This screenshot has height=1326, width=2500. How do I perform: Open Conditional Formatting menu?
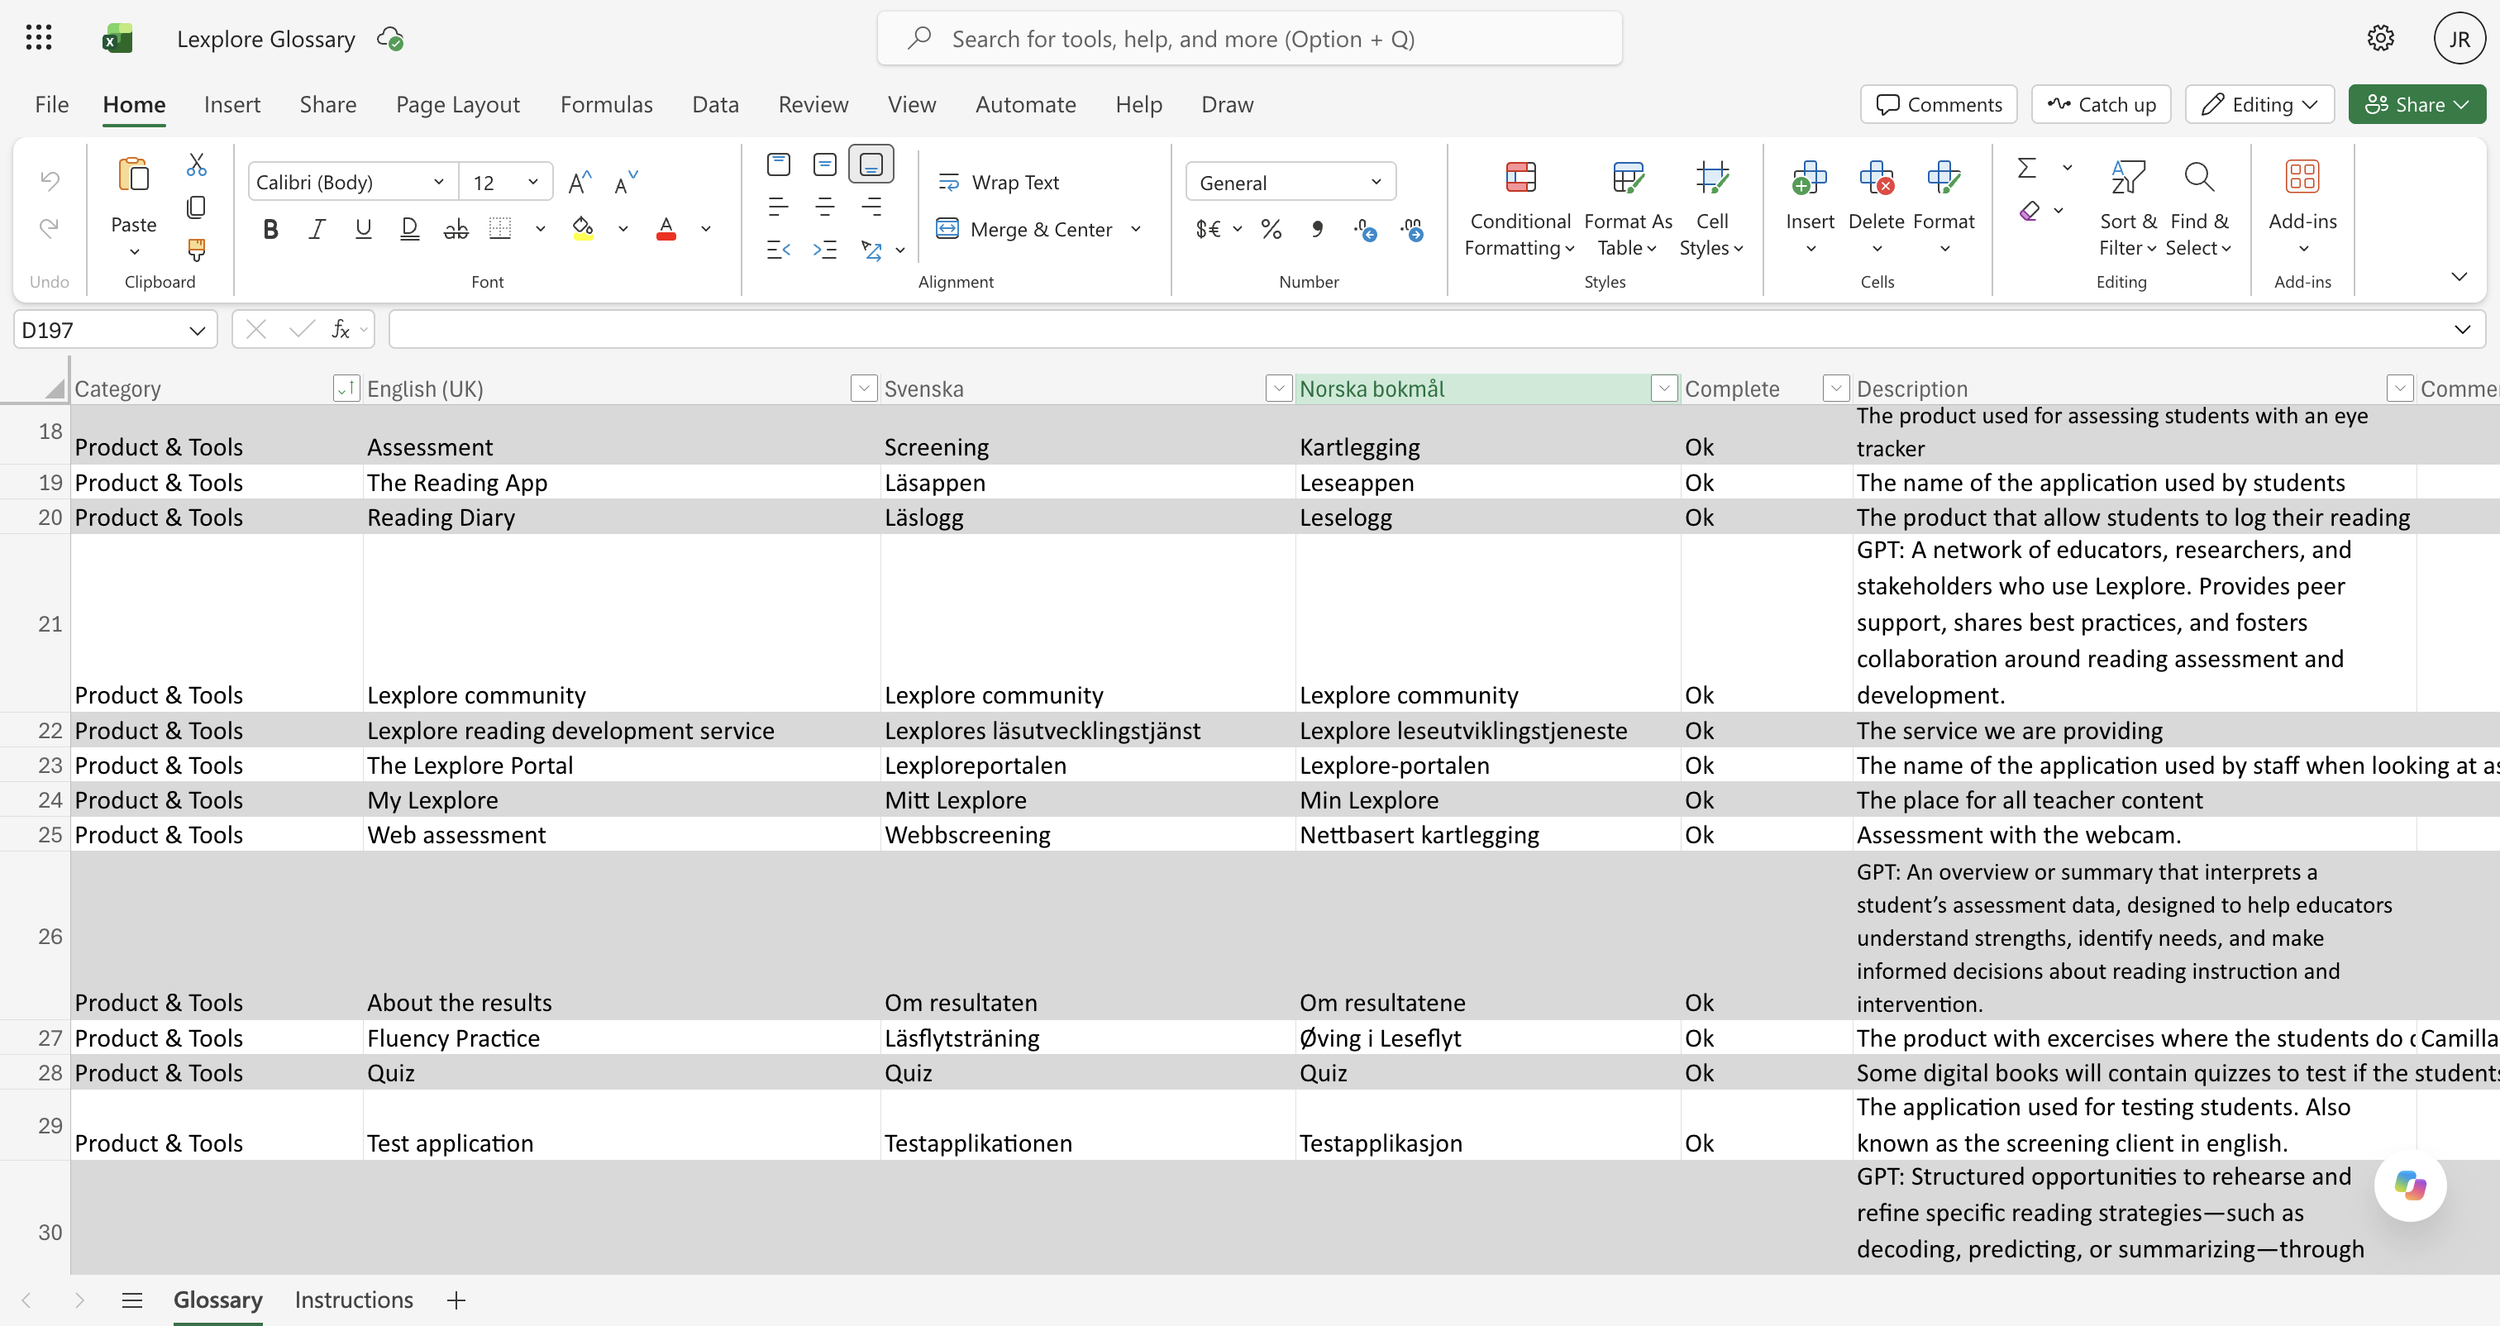pyautogui.click(x=1519, y=208)
